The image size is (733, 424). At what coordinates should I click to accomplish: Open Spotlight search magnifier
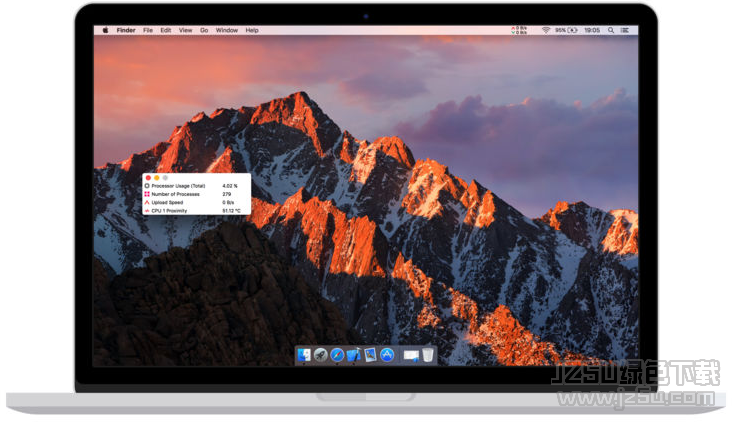click(x=611, y=30)
